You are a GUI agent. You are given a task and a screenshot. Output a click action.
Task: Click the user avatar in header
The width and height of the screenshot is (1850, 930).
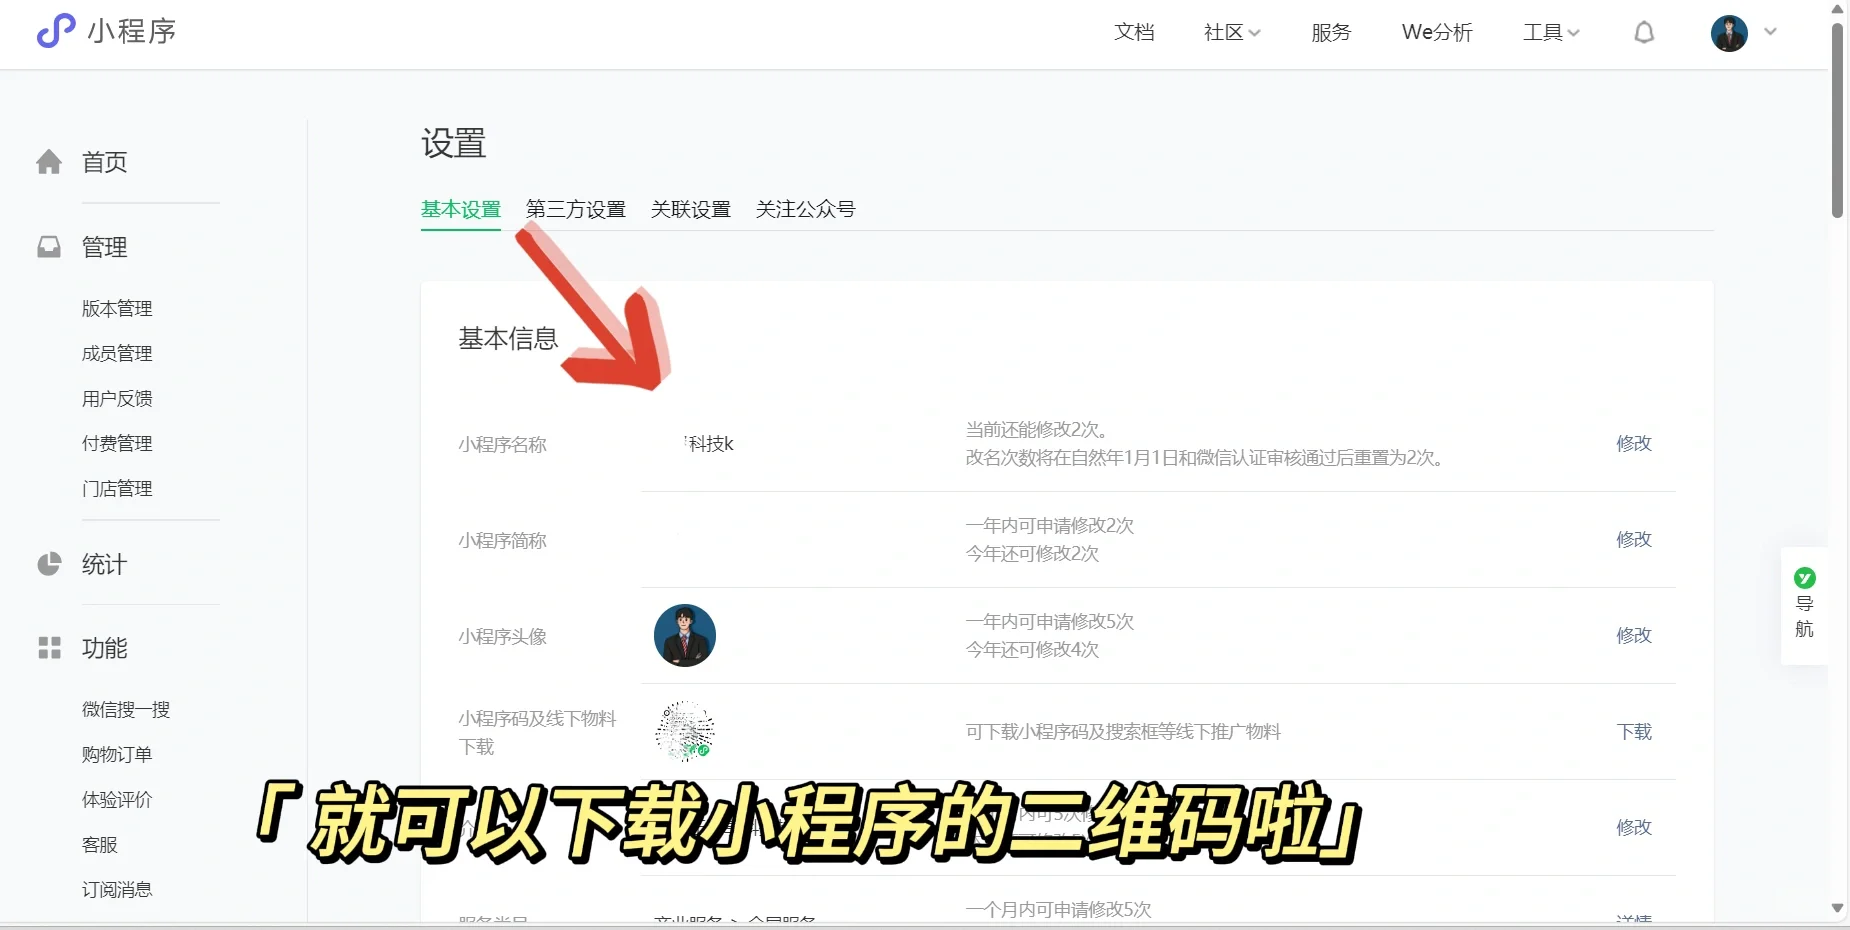pyautogui.click(x=1728, y=33)
